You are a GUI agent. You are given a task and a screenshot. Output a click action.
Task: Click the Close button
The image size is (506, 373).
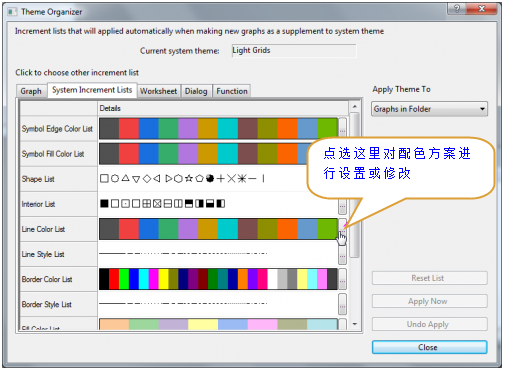pyautogui.click(x=429, y=347)
